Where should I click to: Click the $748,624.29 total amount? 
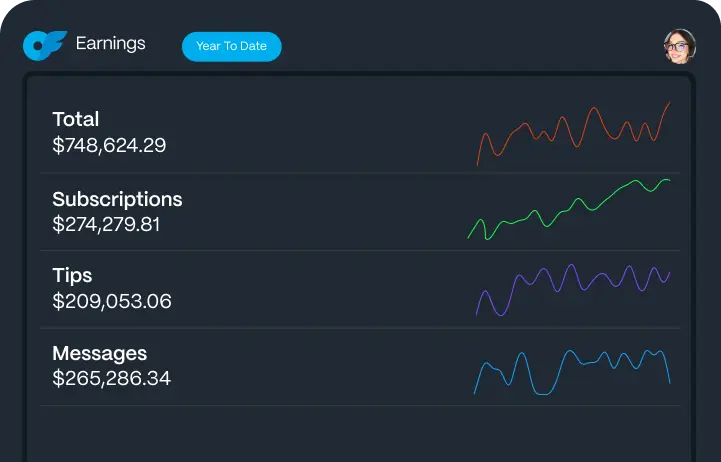tap(109, 146)
